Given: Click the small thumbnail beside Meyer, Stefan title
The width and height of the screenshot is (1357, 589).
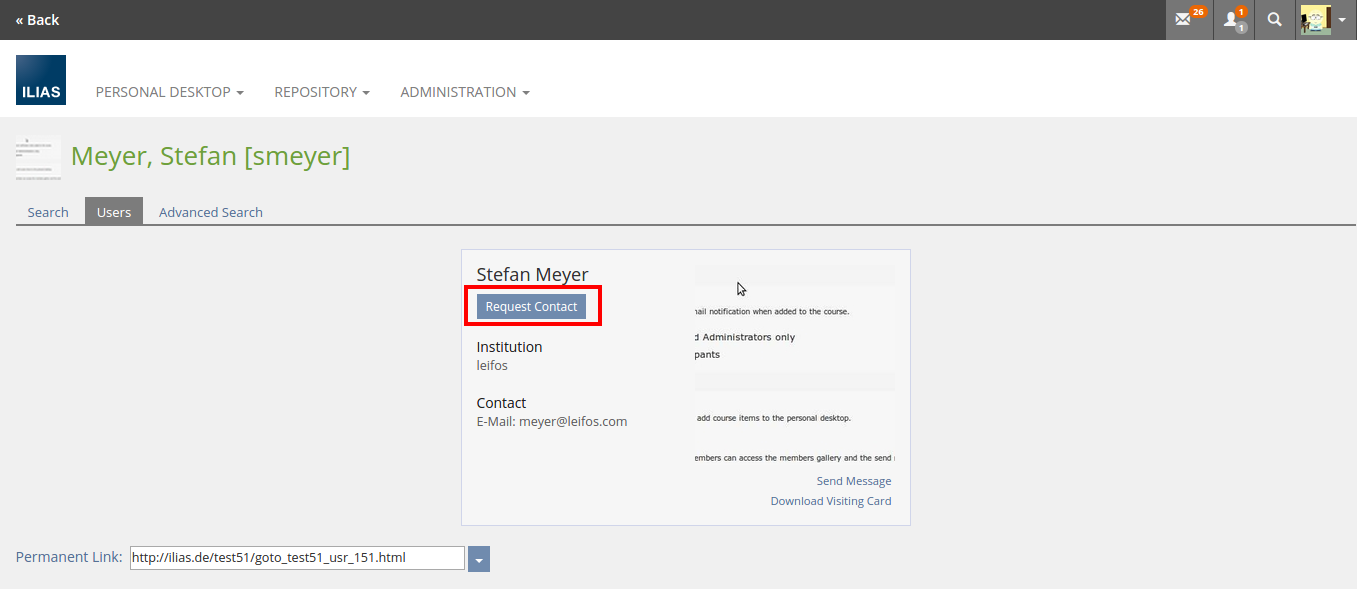Looking at the screenshot, I should (x=38, y=158).
